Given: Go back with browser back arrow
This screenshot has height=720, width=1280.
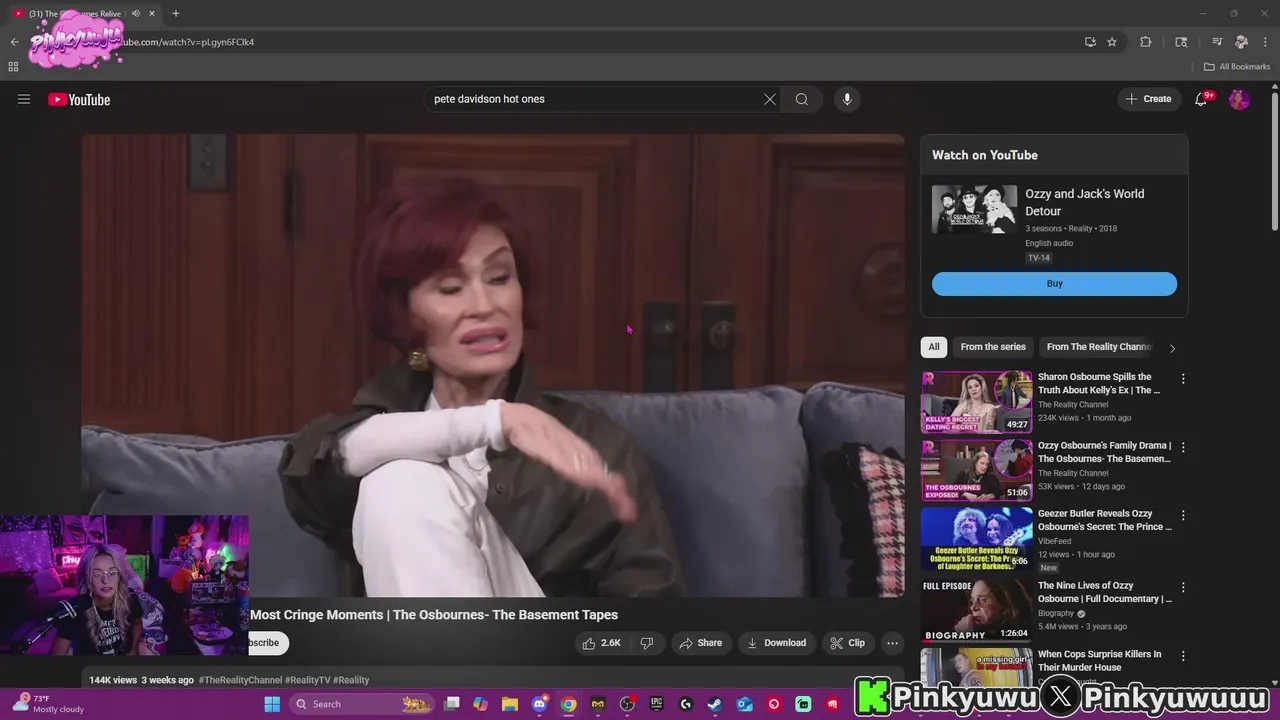Looking at the screenshot, I should tap(14, 42).
